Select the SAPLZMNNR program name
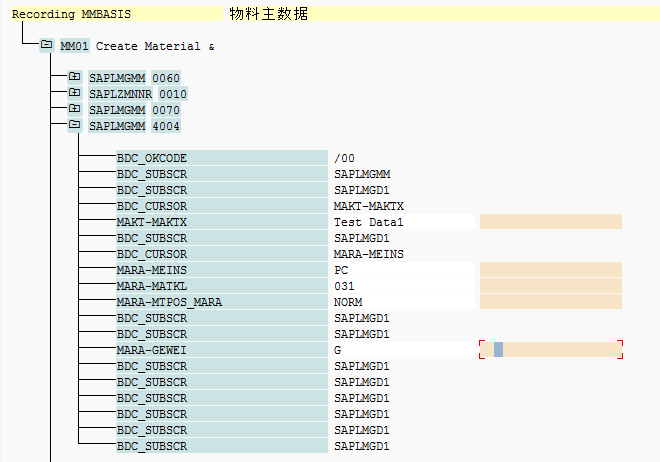Viewport: 660px width, 462px height. click(x=120, y=94)
